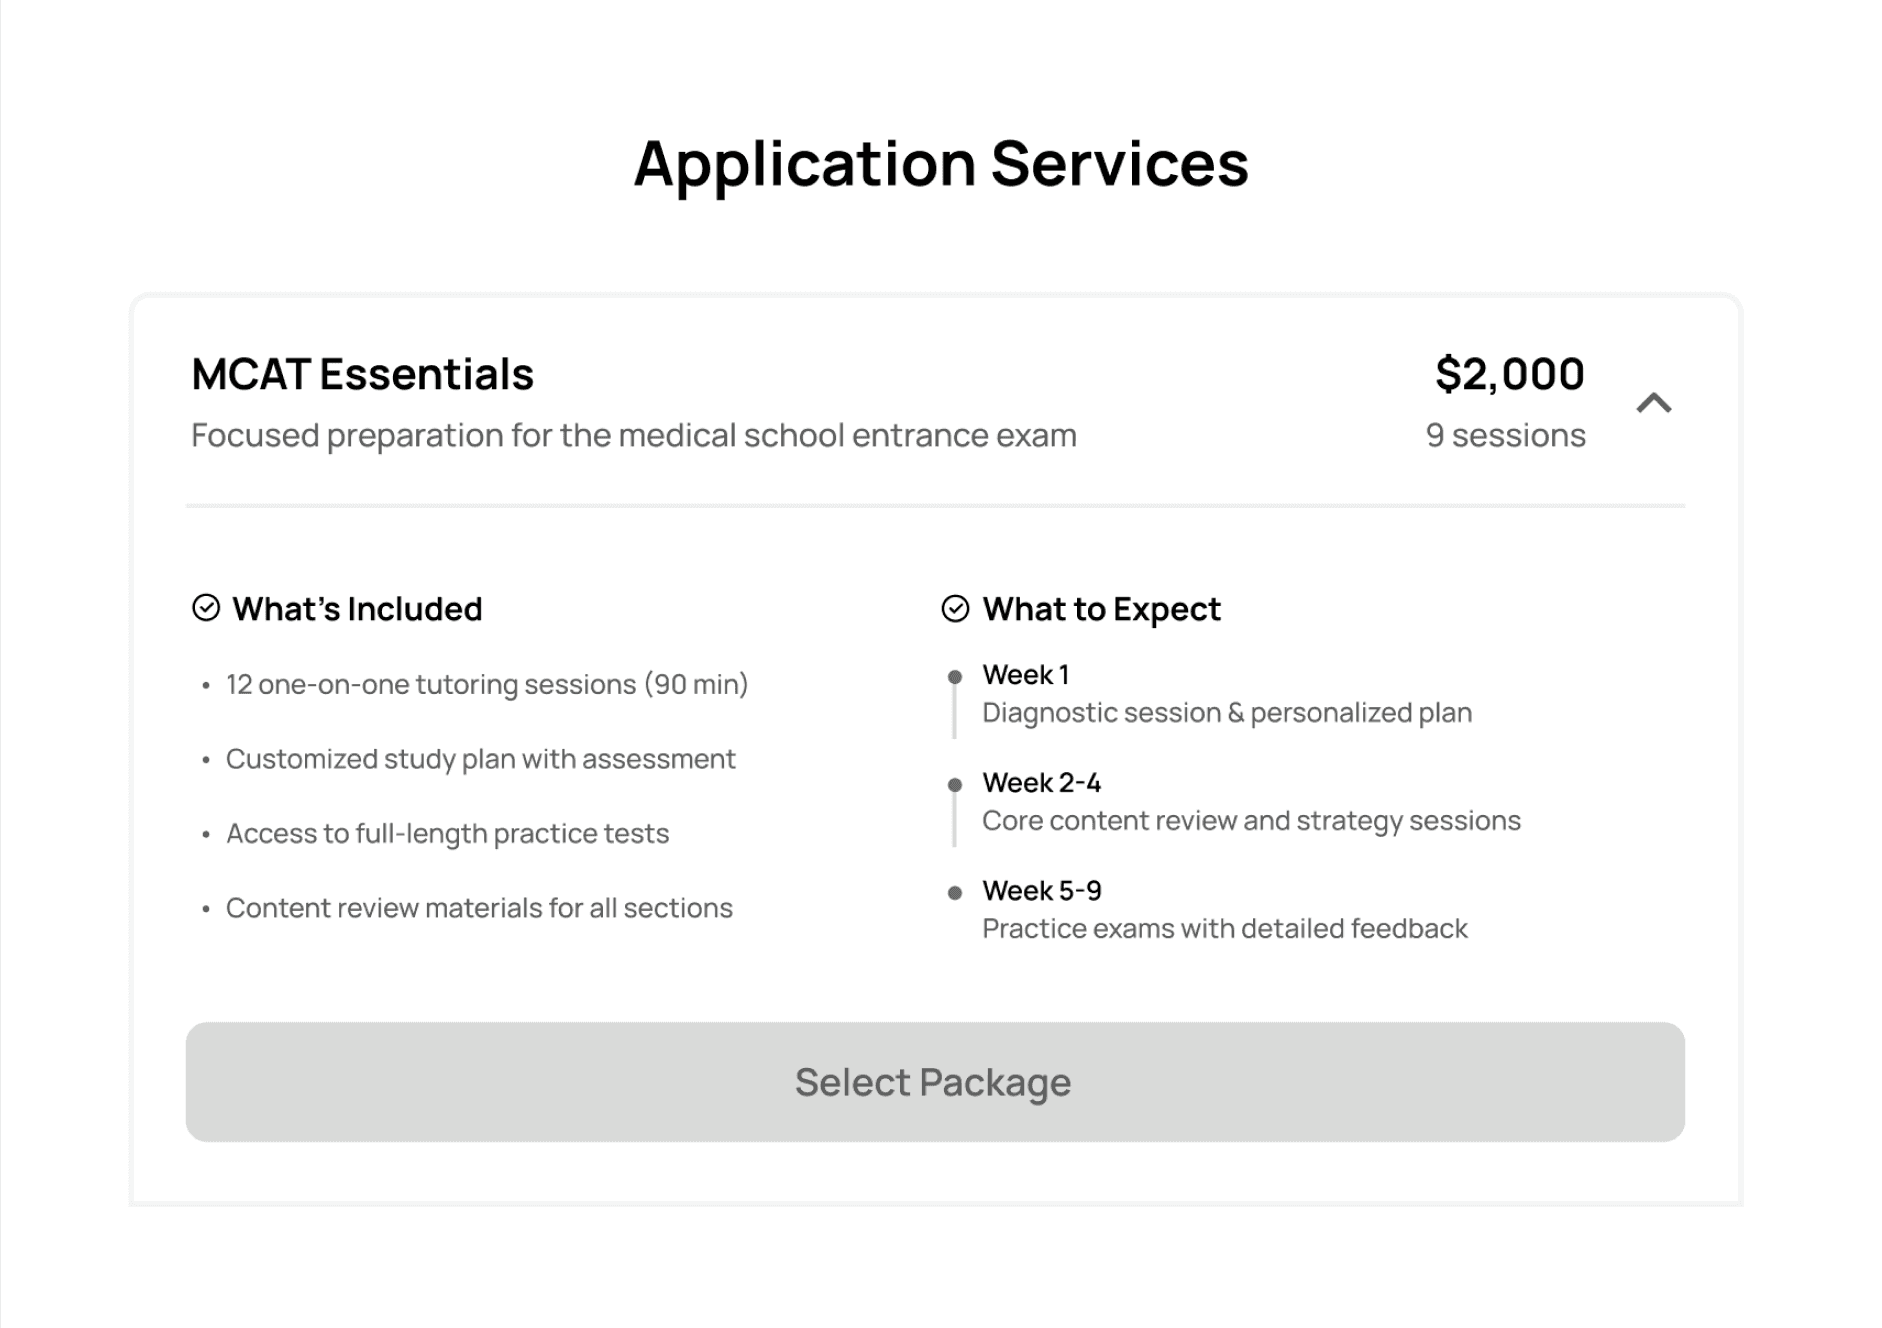
Task: Click the 9 sessions text
Action: point(1505,435)
